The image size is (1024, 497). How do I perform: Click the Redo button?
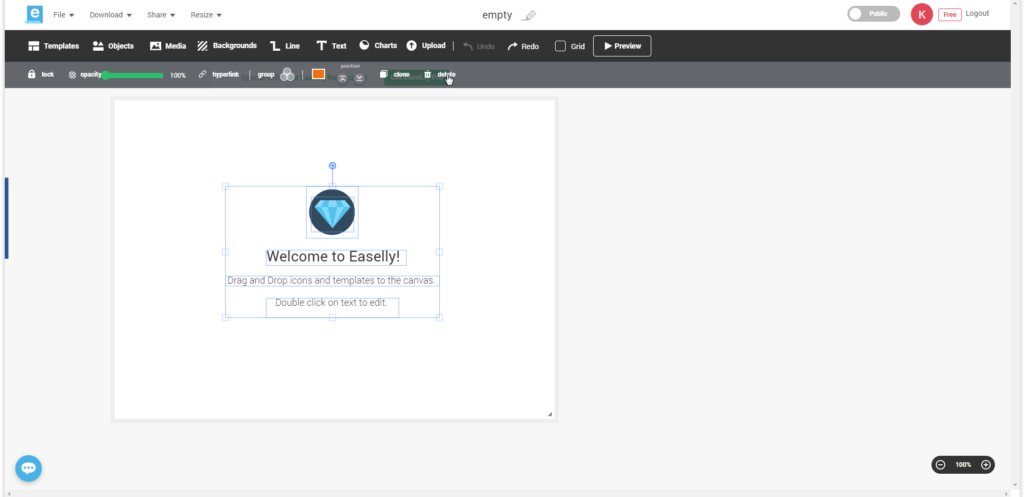(523, 46)
